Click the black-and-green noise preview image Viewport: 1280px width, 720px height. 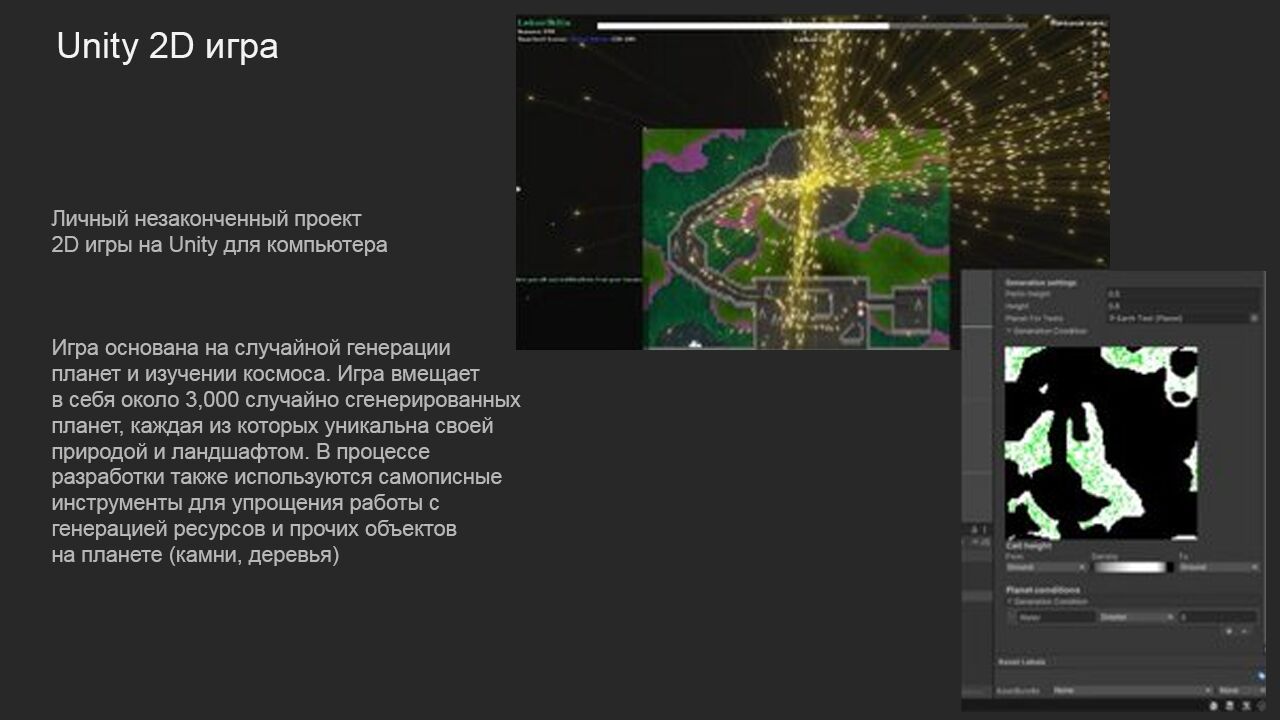click(1101, 443)
